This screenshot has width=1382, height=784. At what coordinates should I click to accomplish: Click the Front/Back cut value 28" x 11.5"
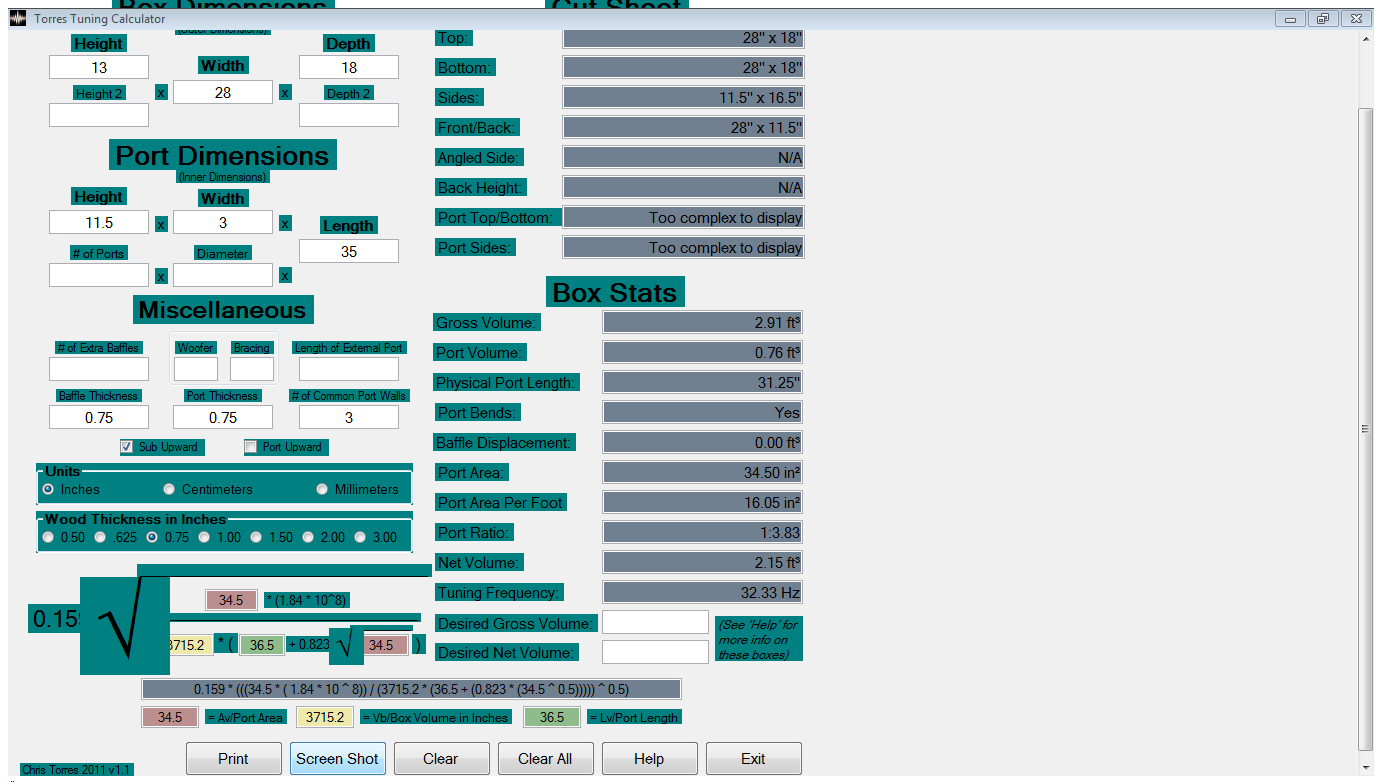[x=683, y=127]
